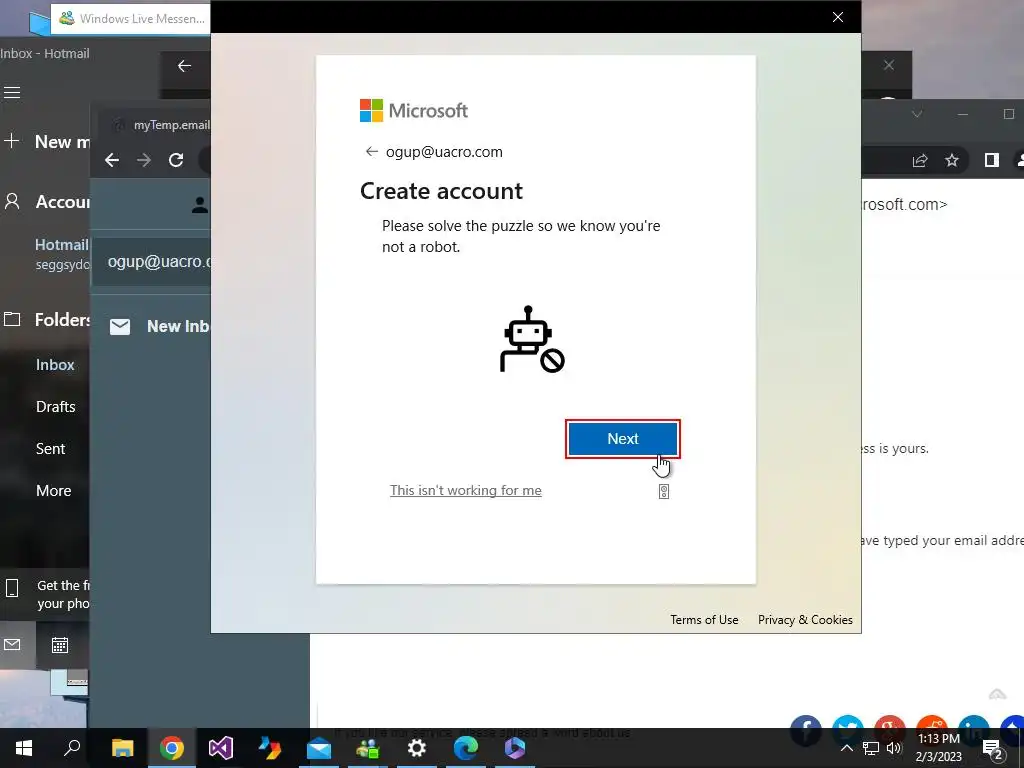Reload the myTemp.email page

tap(176, 160)
